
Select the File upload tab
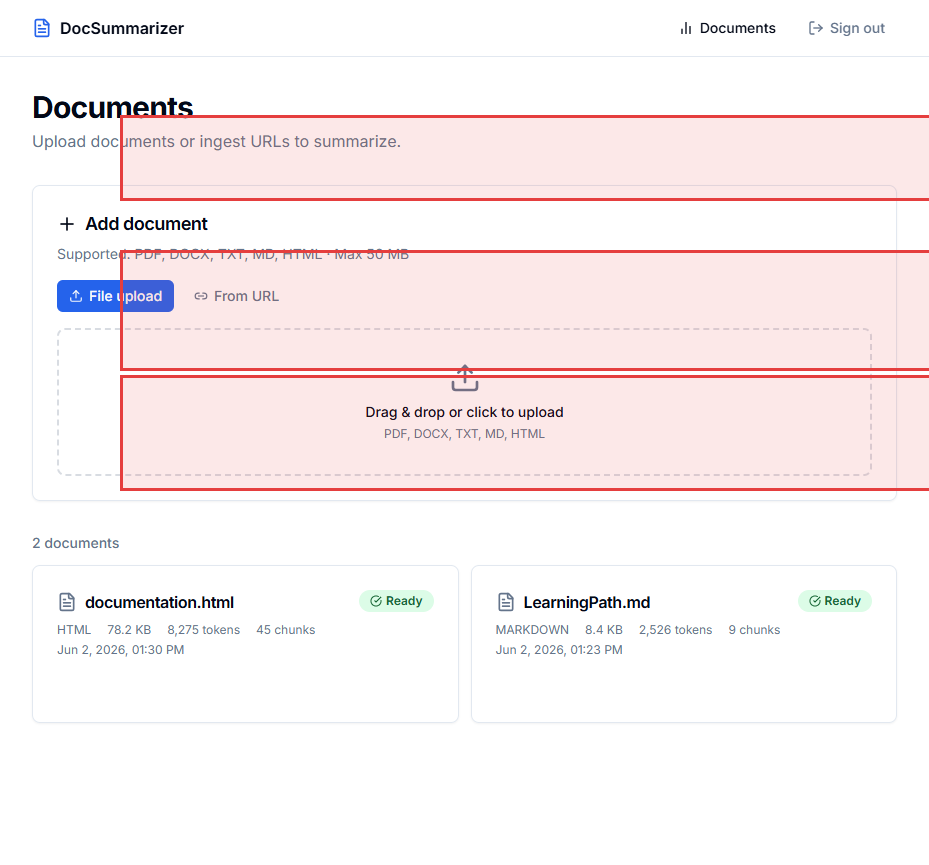click(x=116, y=296)
